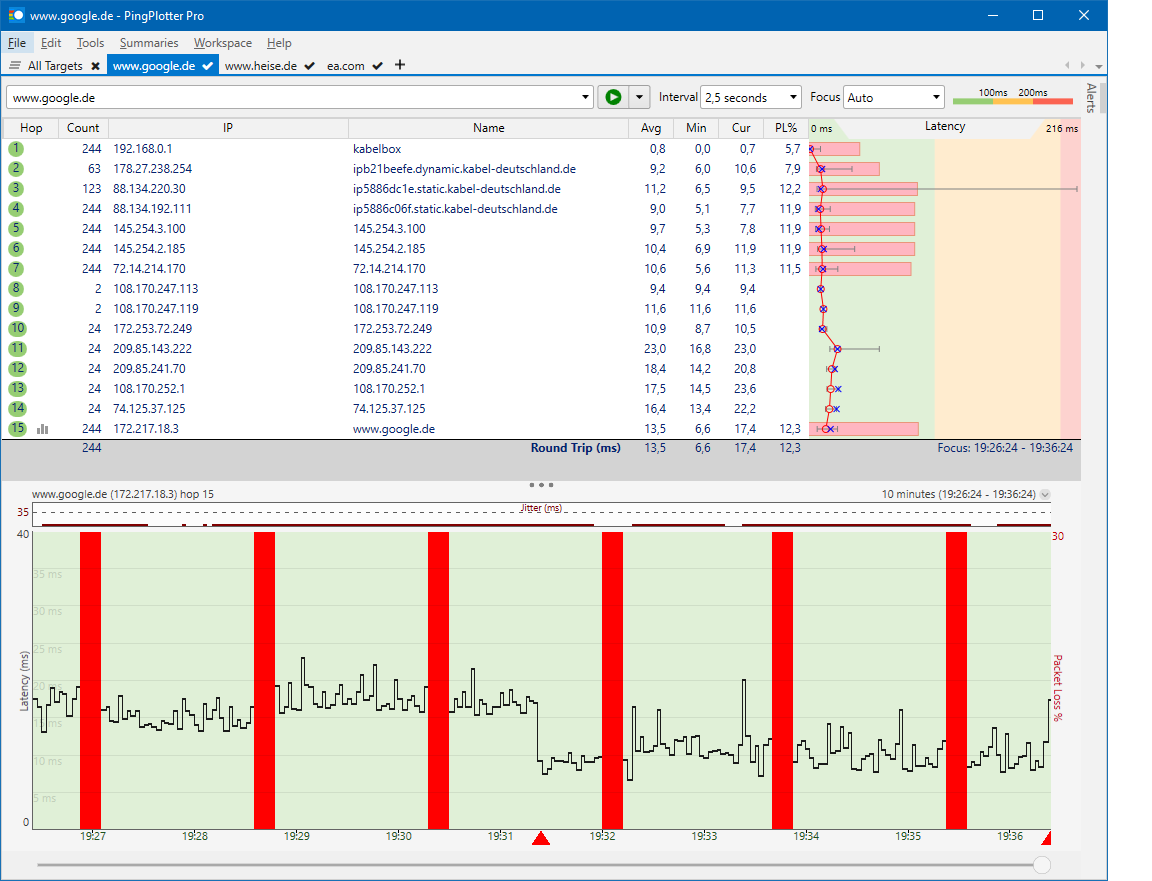The image size is (1152, 881).
Task: Open the trace options arrow beside play button
Action: pyautogui.click(x=639, y=97)
